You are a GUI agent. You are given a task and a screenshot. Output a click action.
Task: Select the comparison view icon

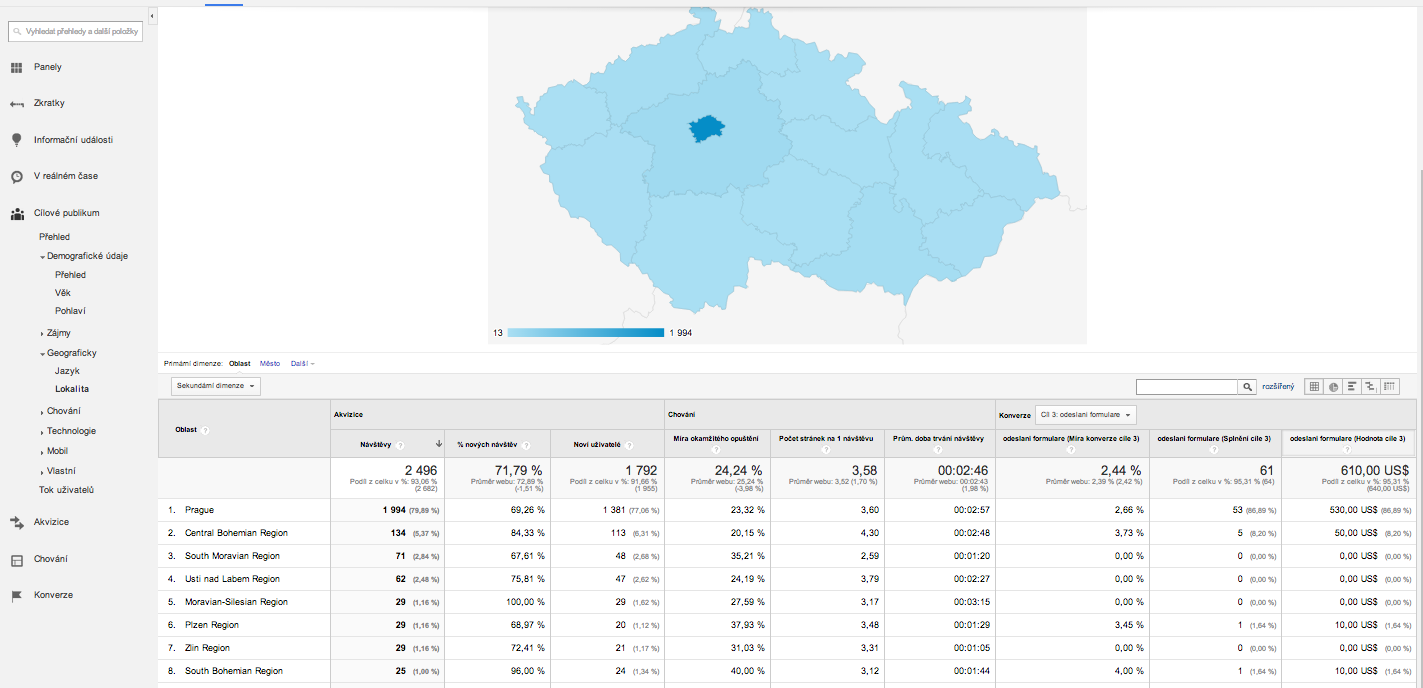(1369, 387)
